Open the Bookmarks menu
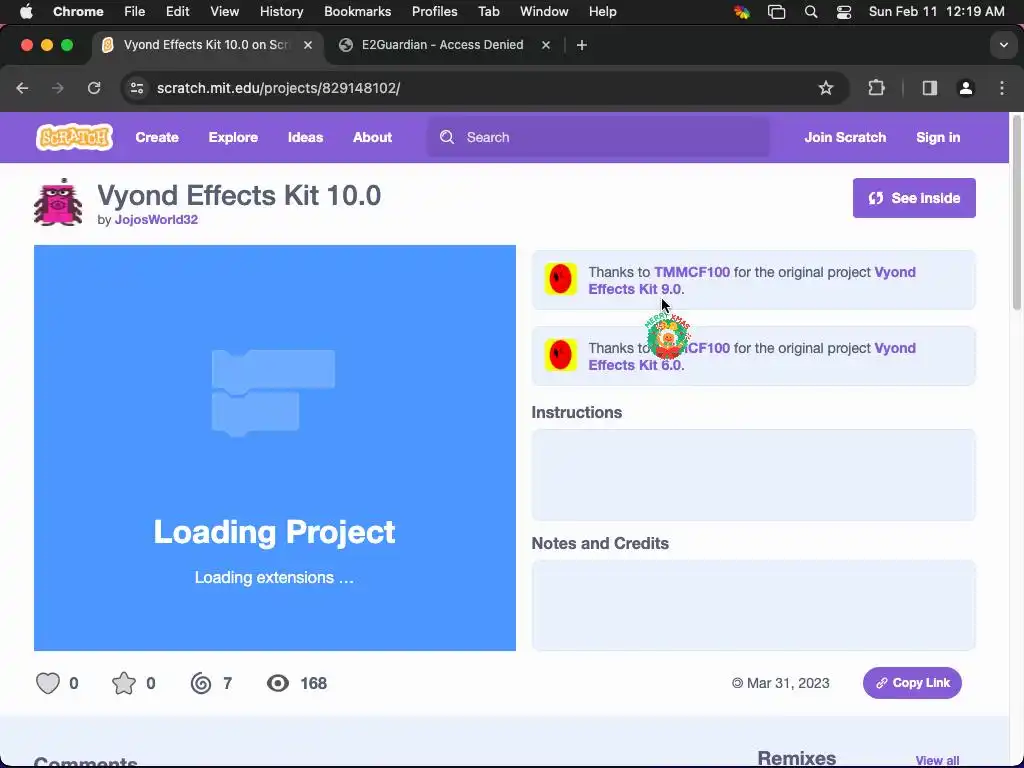 coord(357,11)
